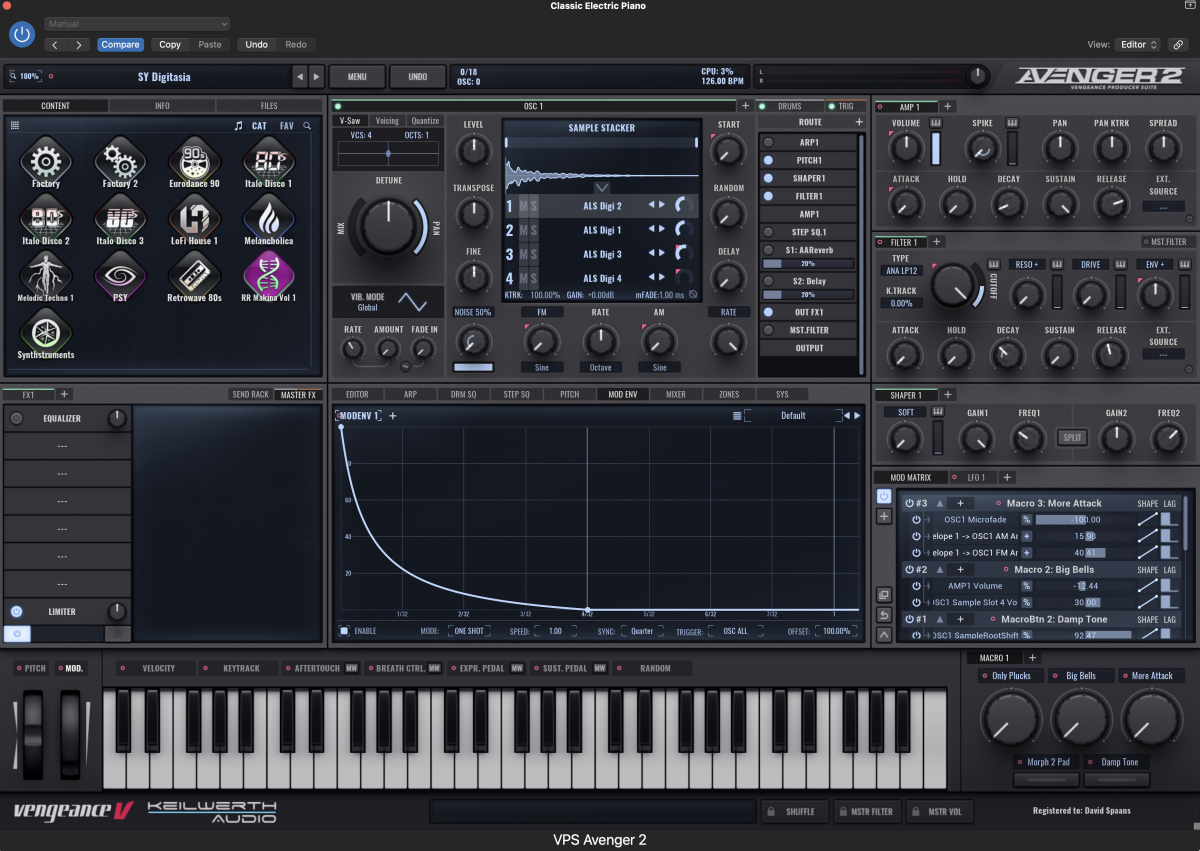Mute sample slot 1 ALS Digi 2
This screenshot has width=1200, height=851.
tap(522, 206)
